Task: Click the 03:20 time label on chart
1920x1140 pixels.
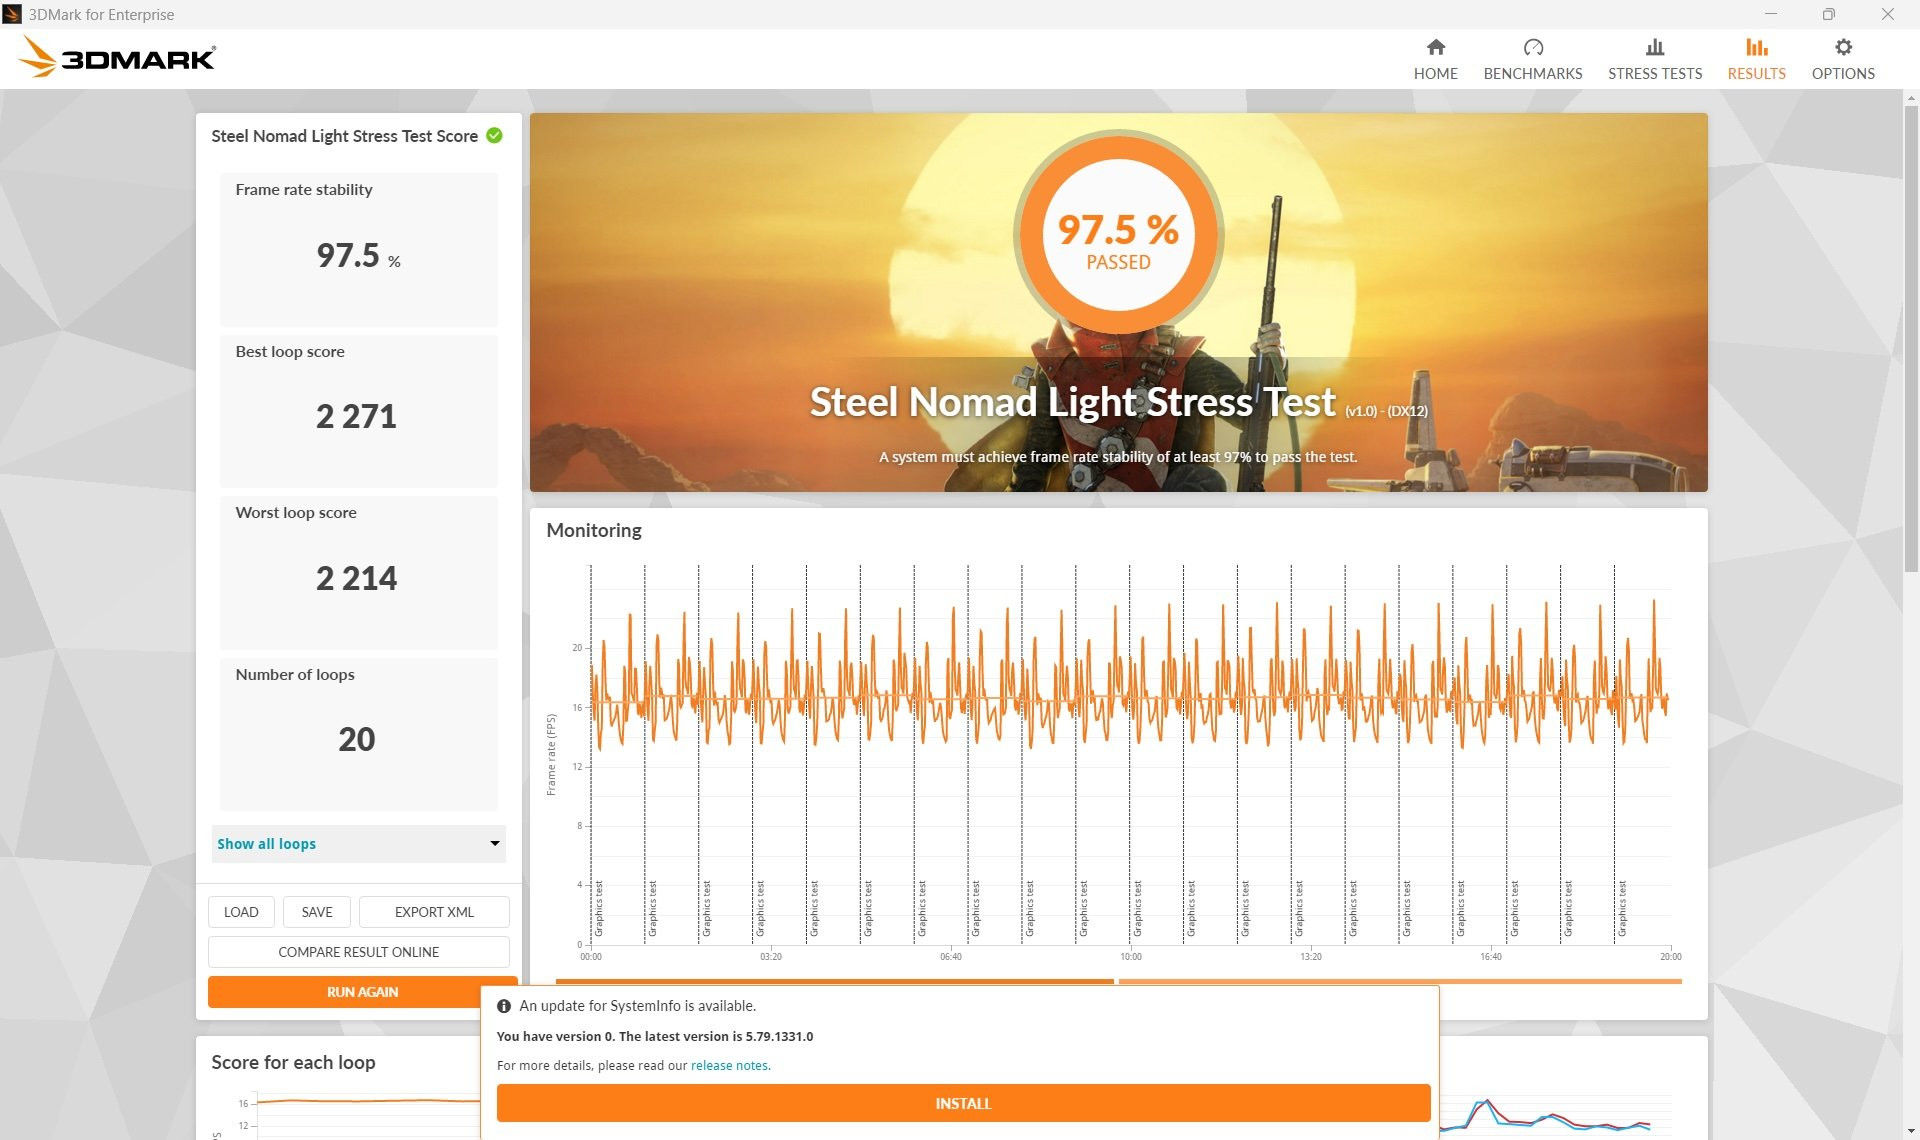Action: pos(770,957)
